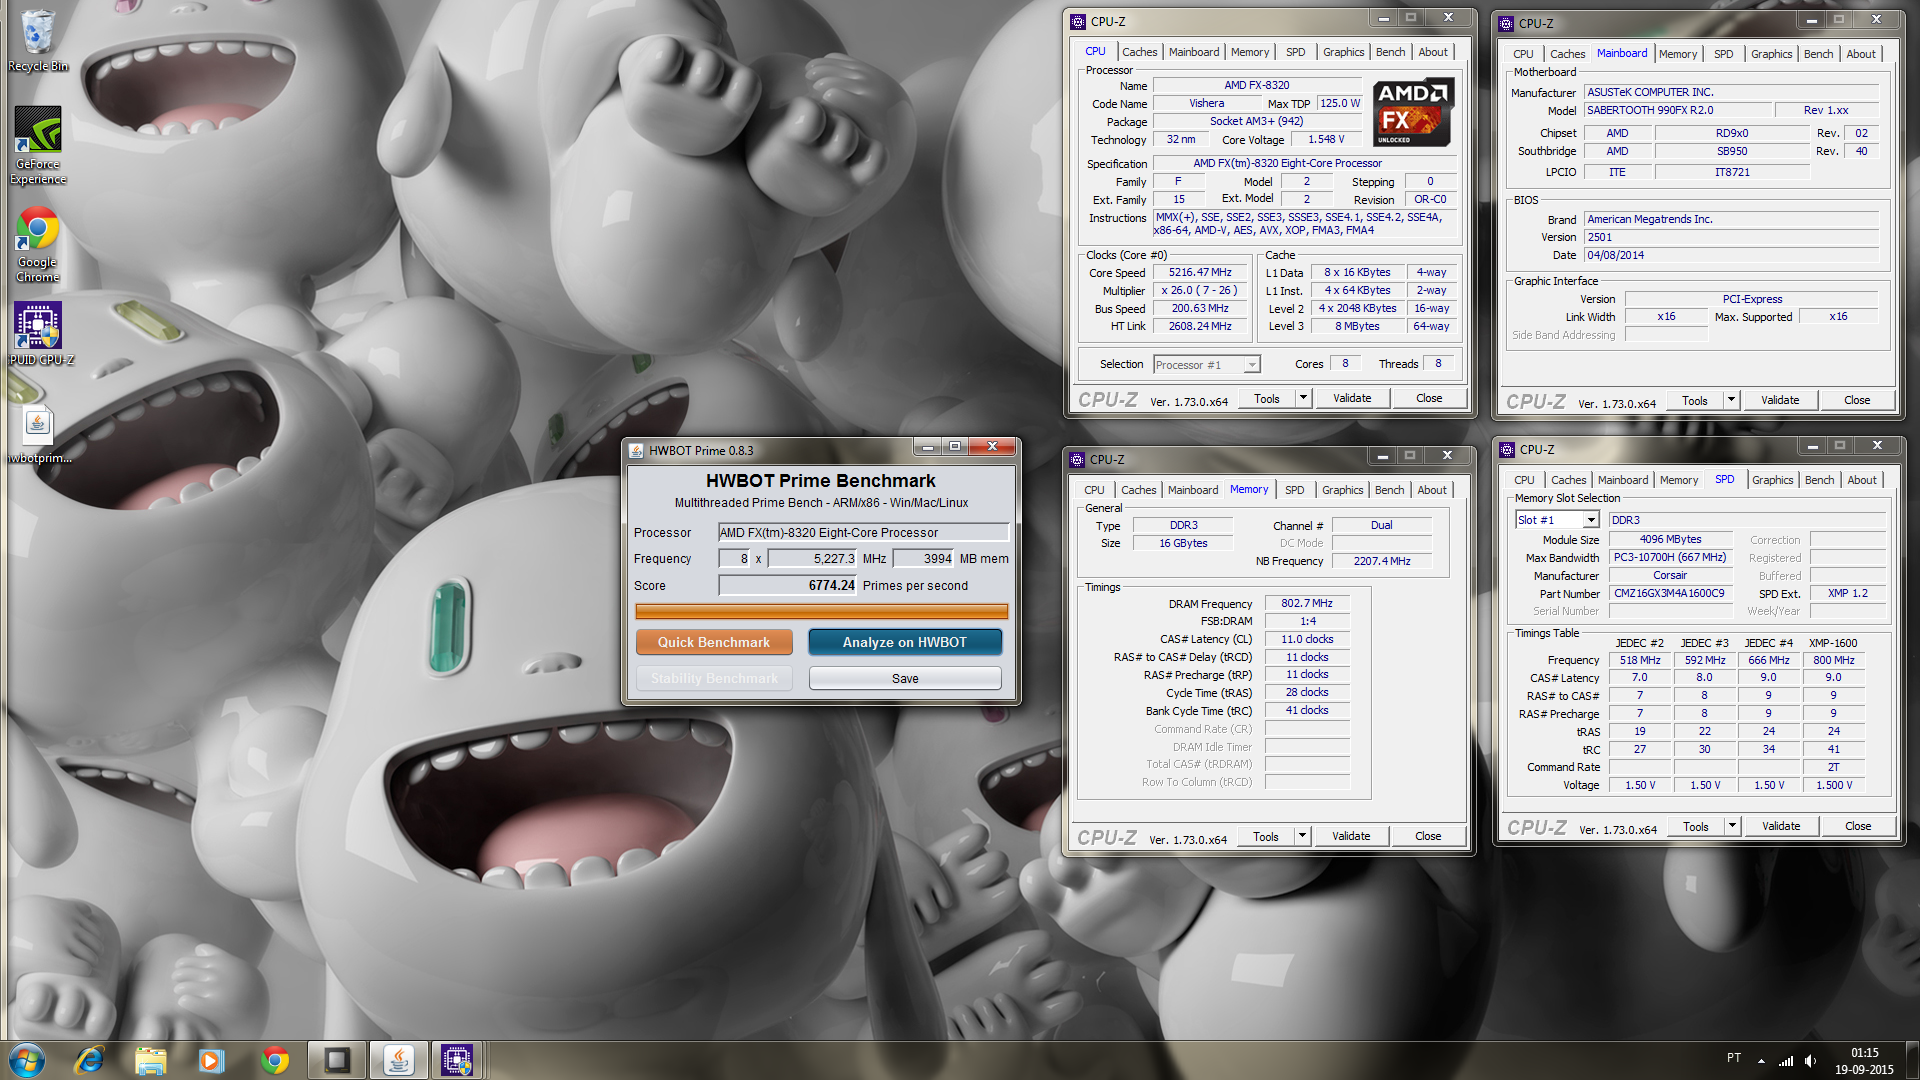Switch to Caches tab in CPU window
The width and height of the screenshot is (1920, 1080).
[1139, 52]
